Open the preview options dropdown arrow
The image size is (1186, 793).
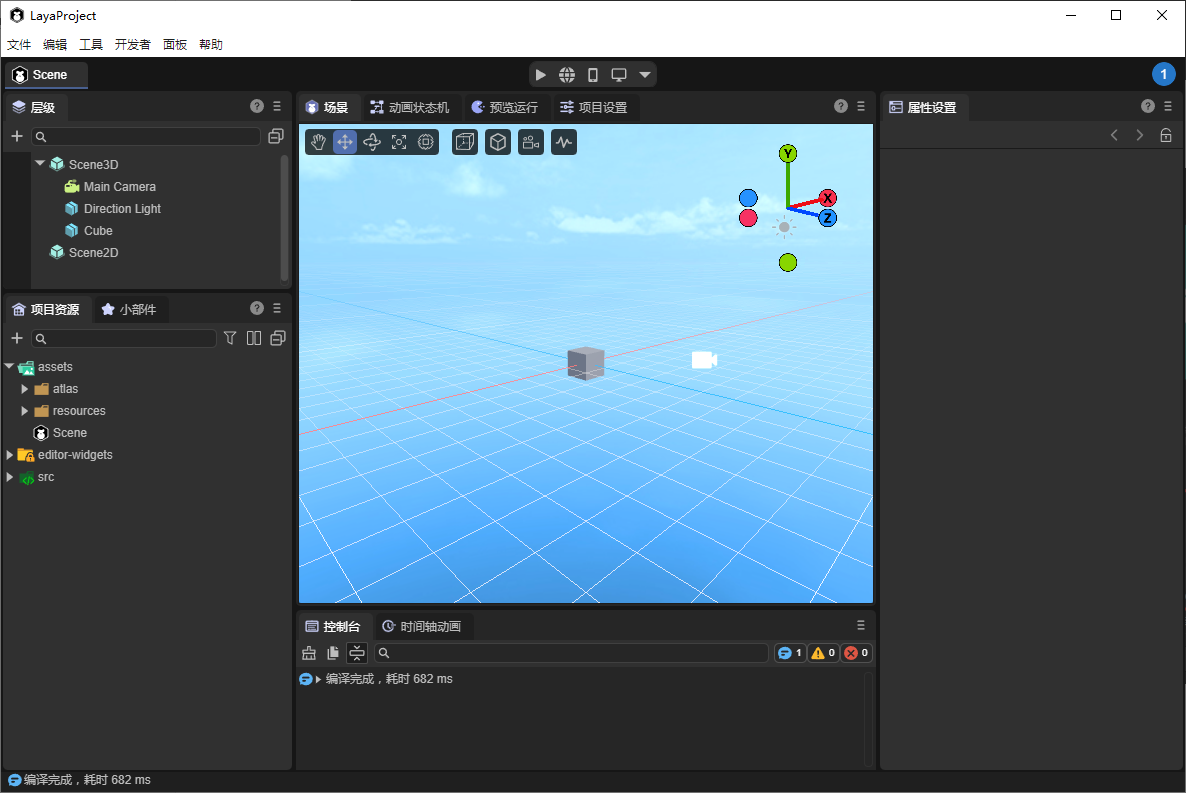point(645,75)
